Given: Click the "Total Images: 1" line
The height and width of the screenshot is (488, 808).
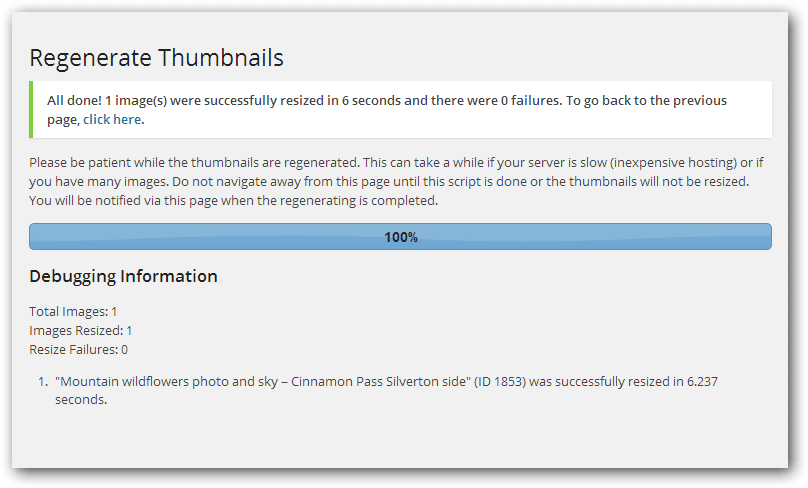Looking at the screenshot, I should [x=73, y=312].
